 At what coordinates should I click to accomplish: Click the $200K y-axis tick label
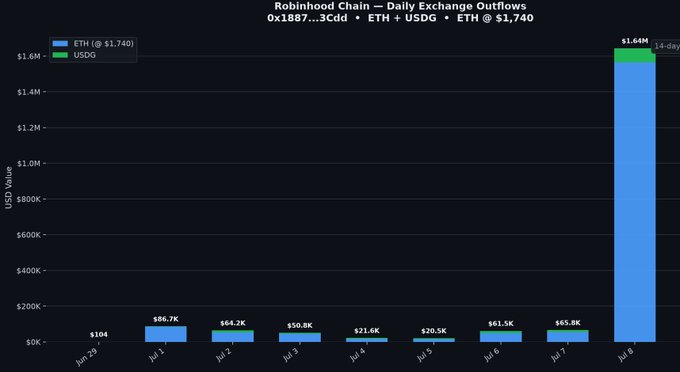coord(29,306)
